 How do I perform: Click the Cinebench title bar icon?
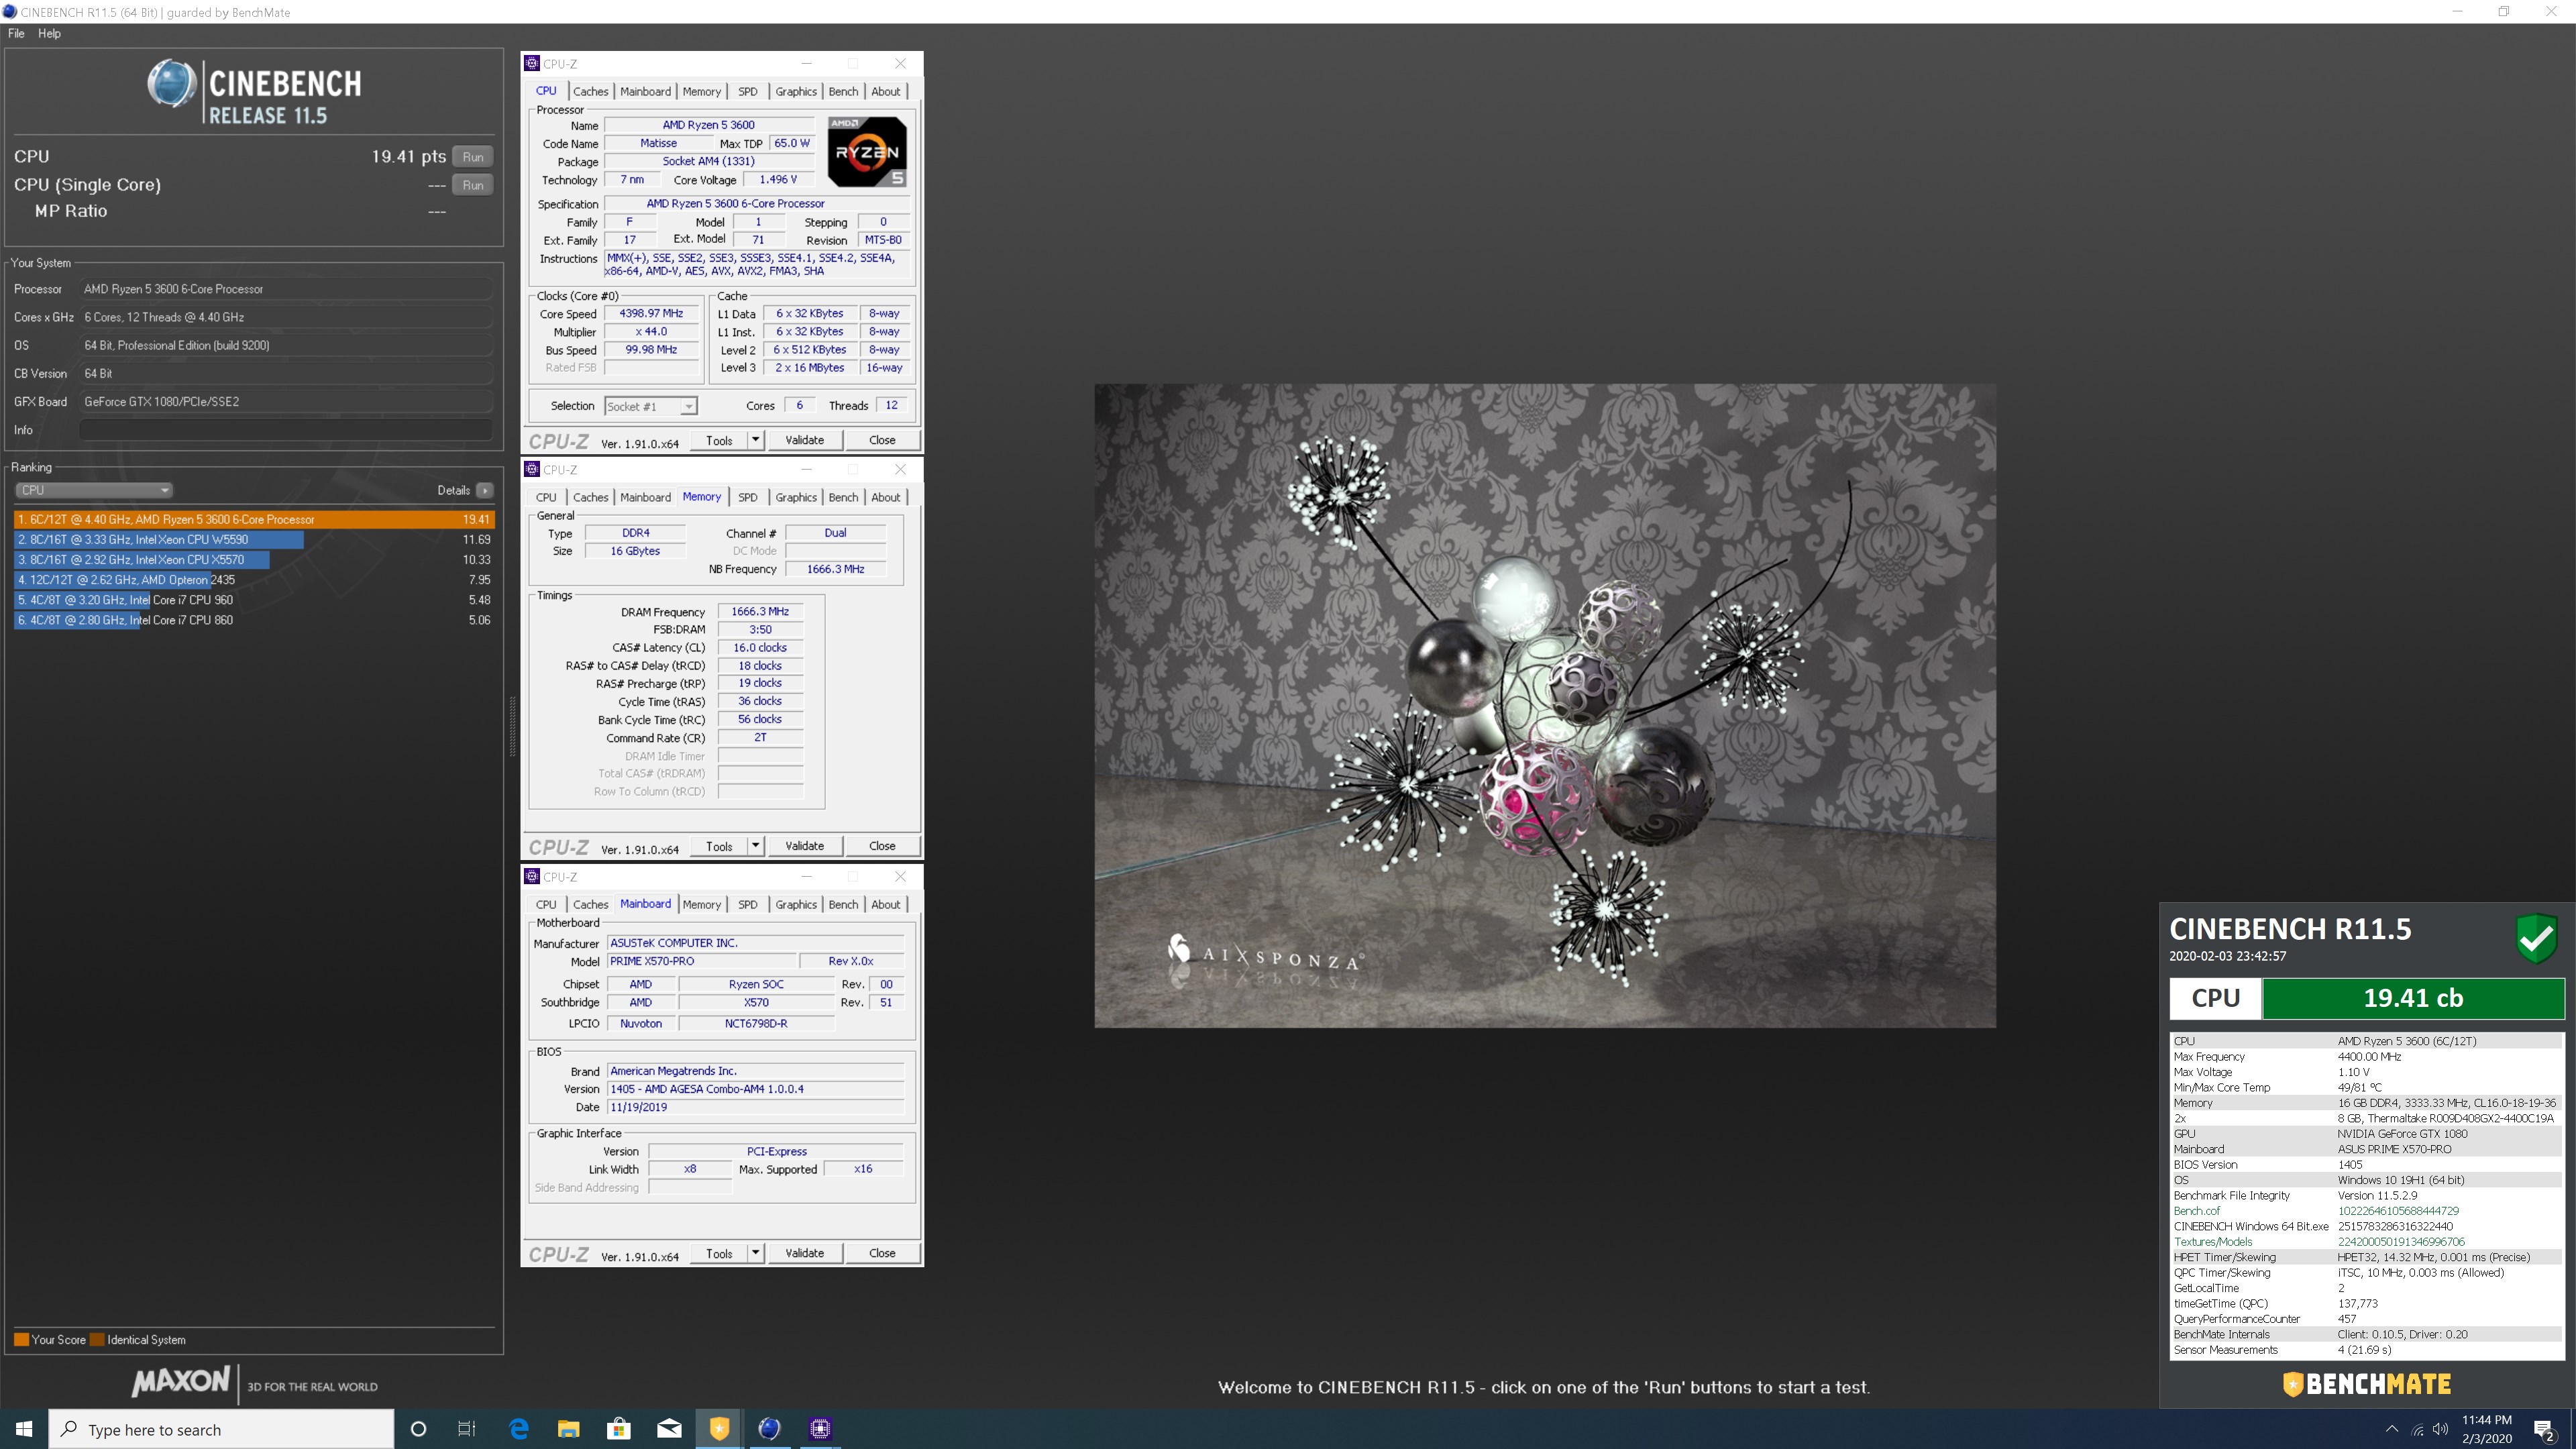(x=10, y=12)
